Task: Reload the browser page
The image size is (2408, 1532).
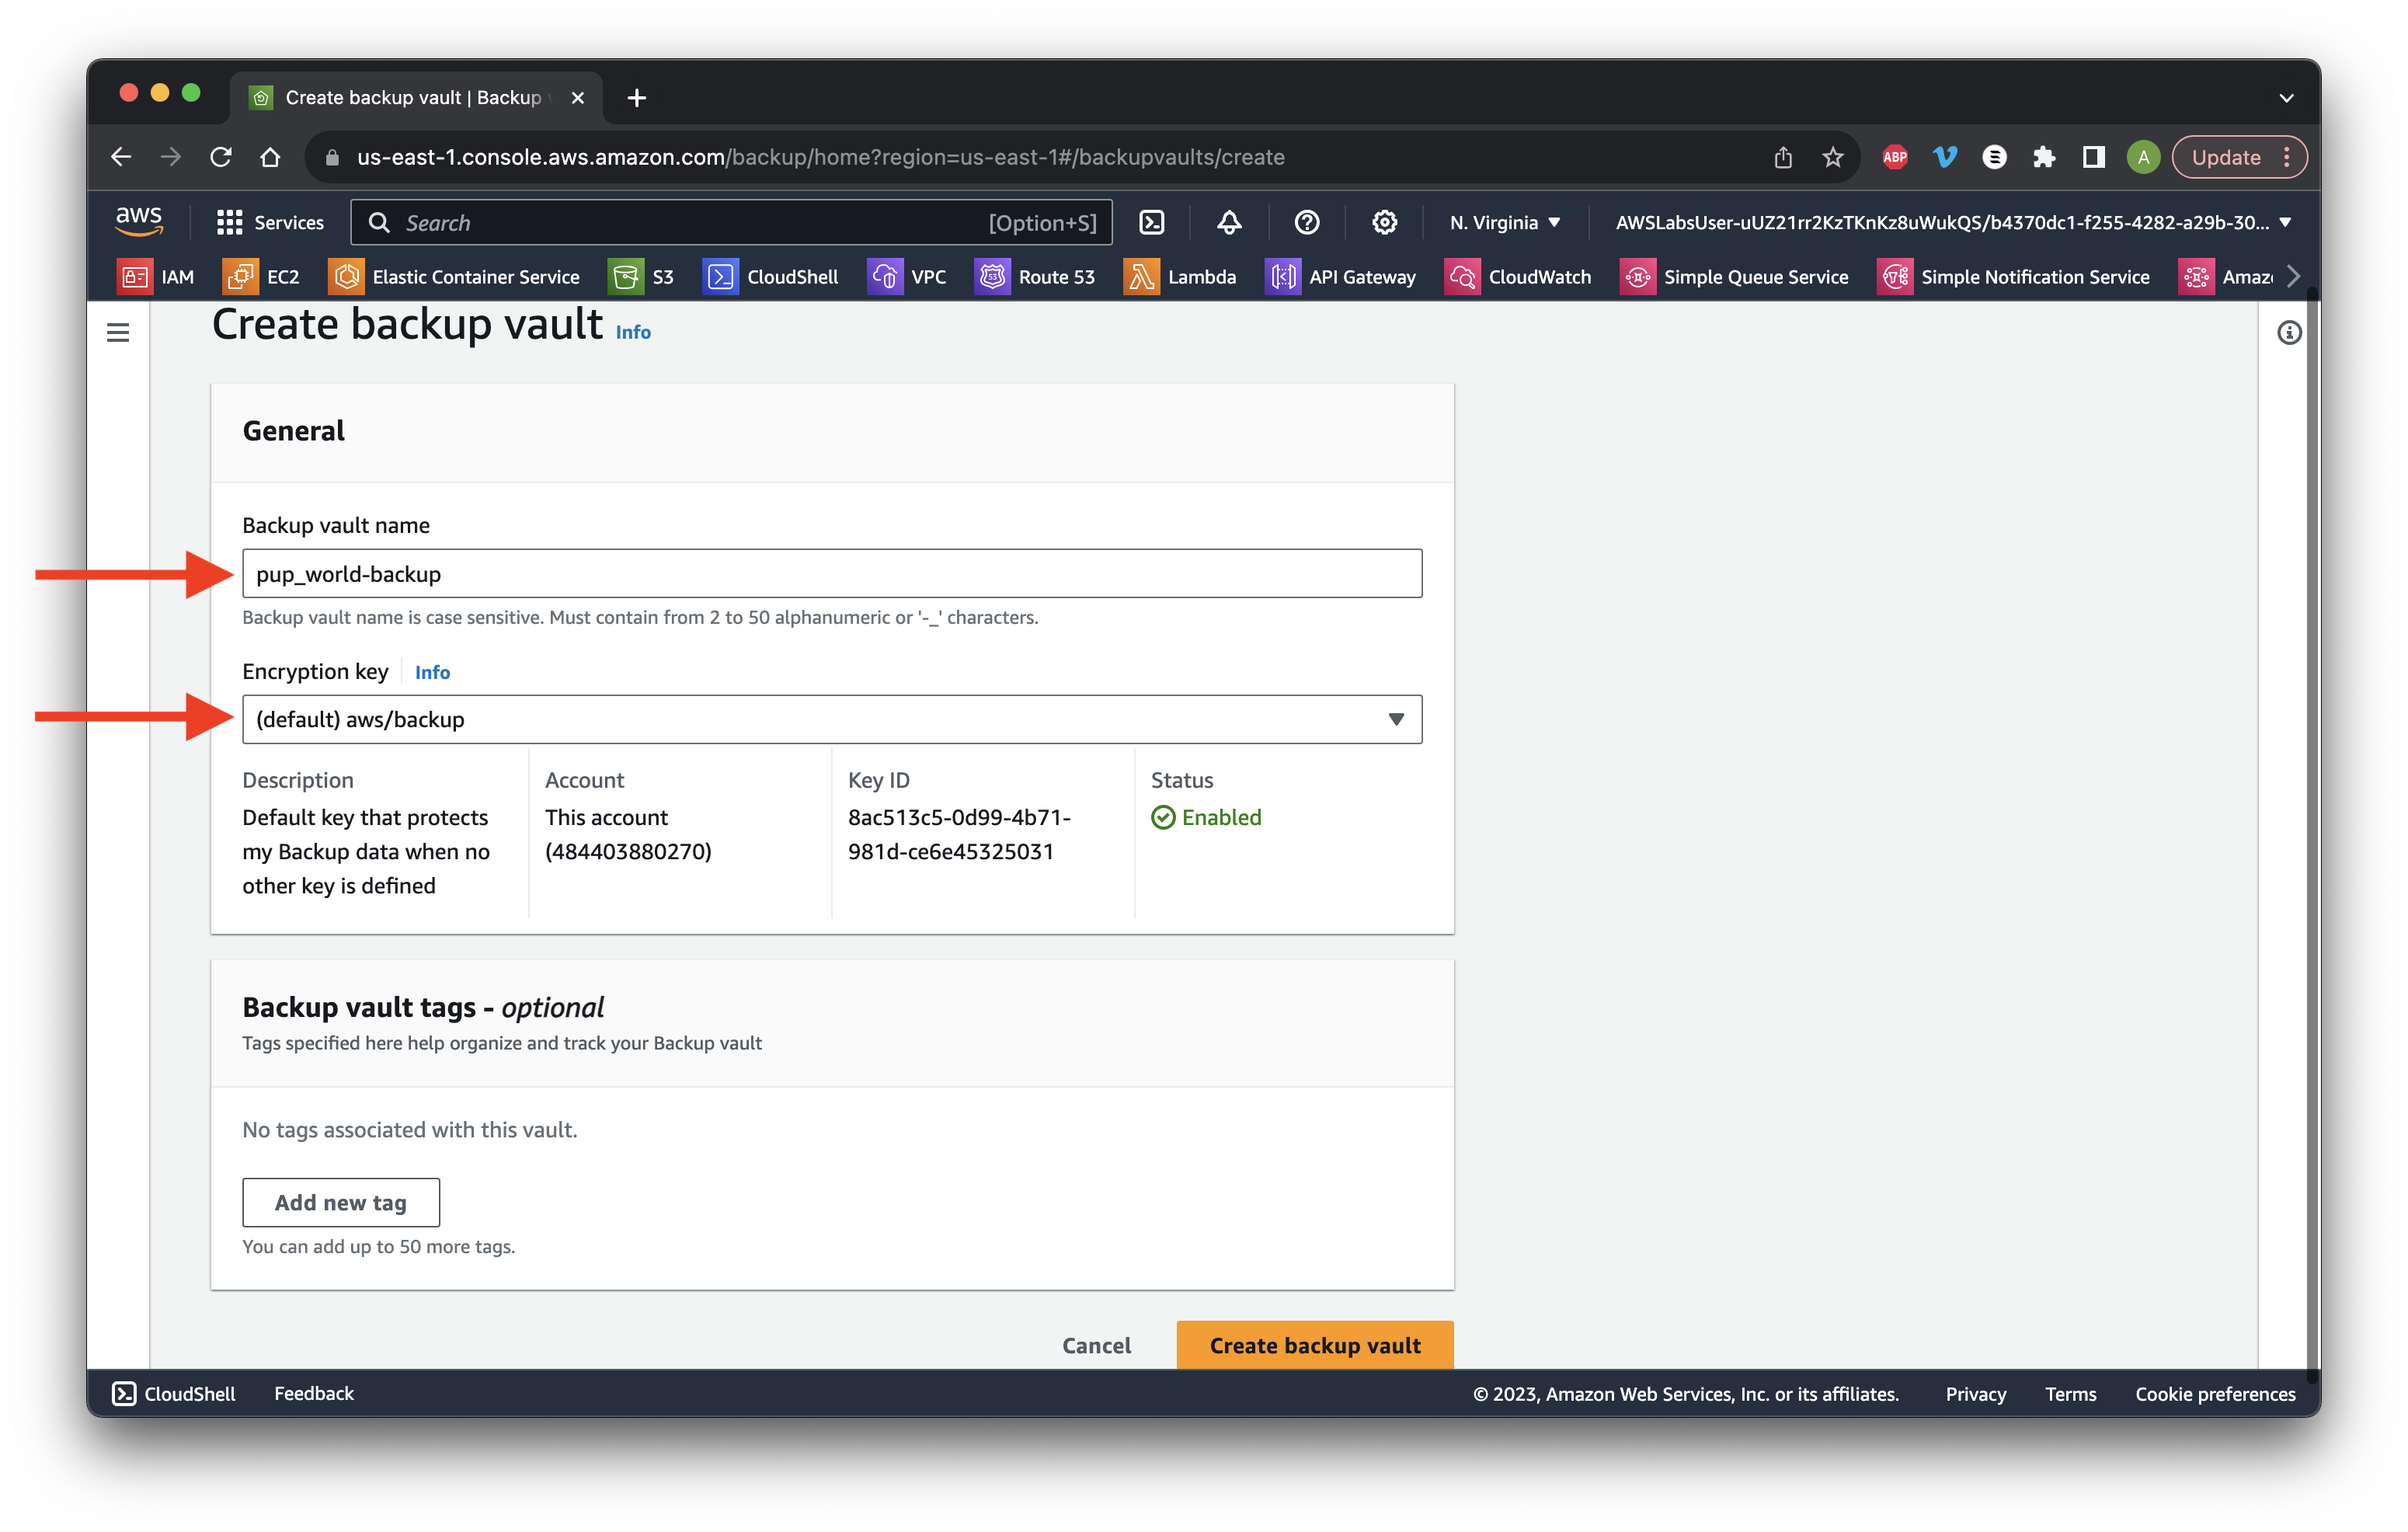Action: pos(221,157)
